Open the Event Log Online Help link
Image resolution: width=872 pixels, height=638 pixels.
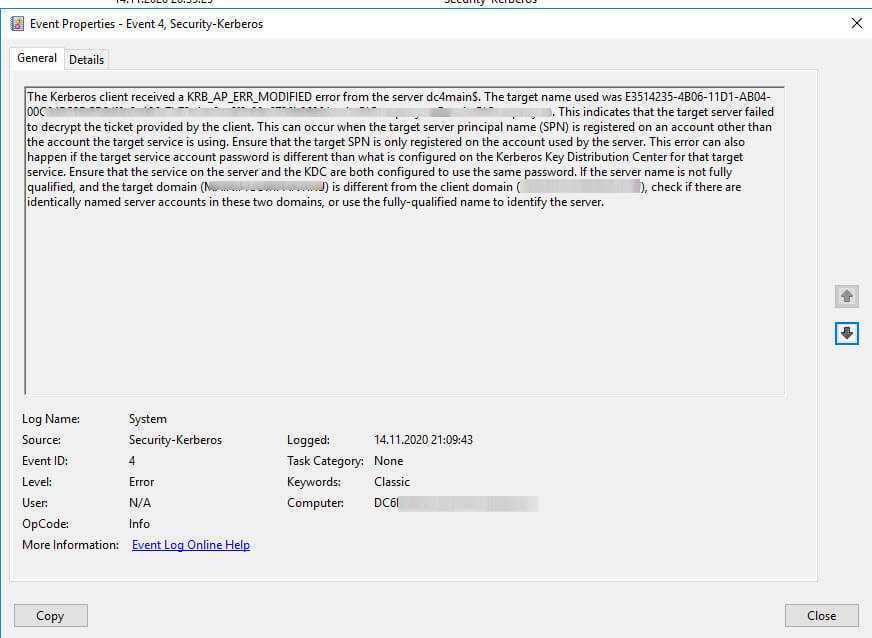[191, 545]
